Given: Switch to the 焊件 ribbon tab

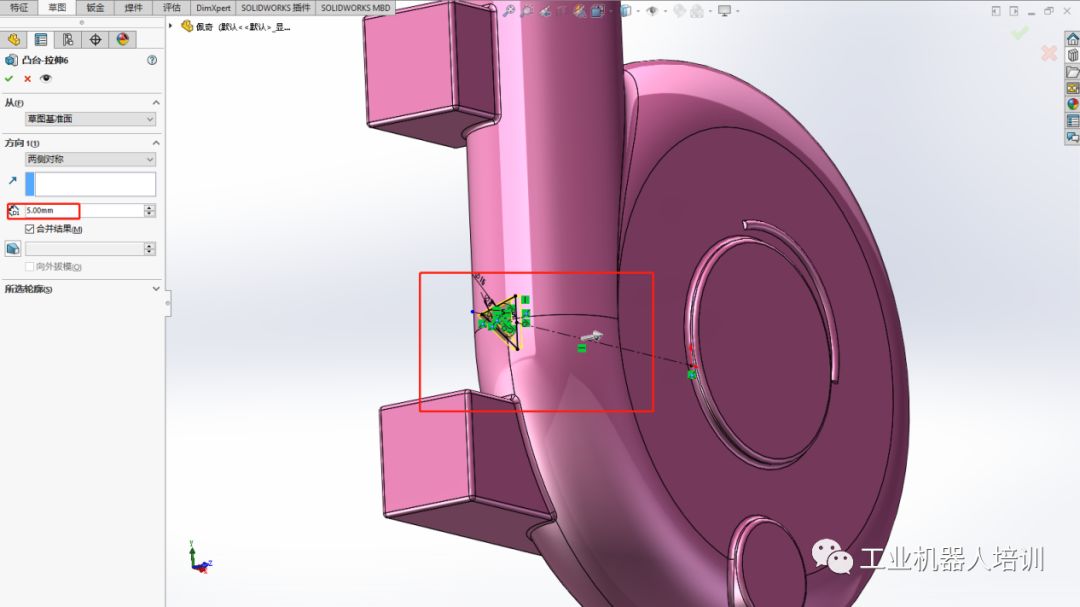Looking at the screenshot, I should point(133,8).
